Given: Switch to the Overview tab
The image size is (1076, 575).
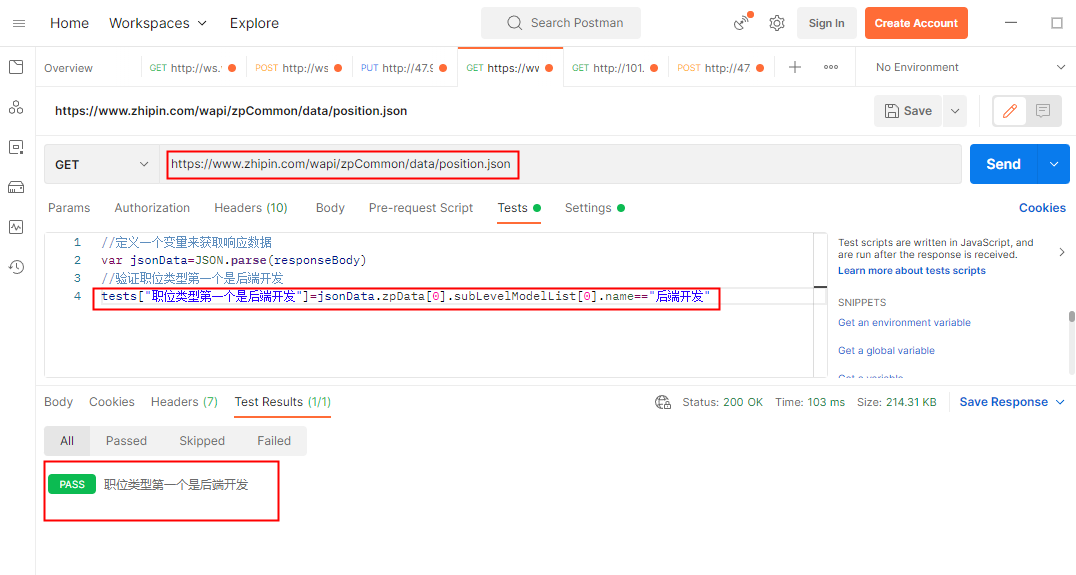Looking at the screenshot, I should click(68, 68).
